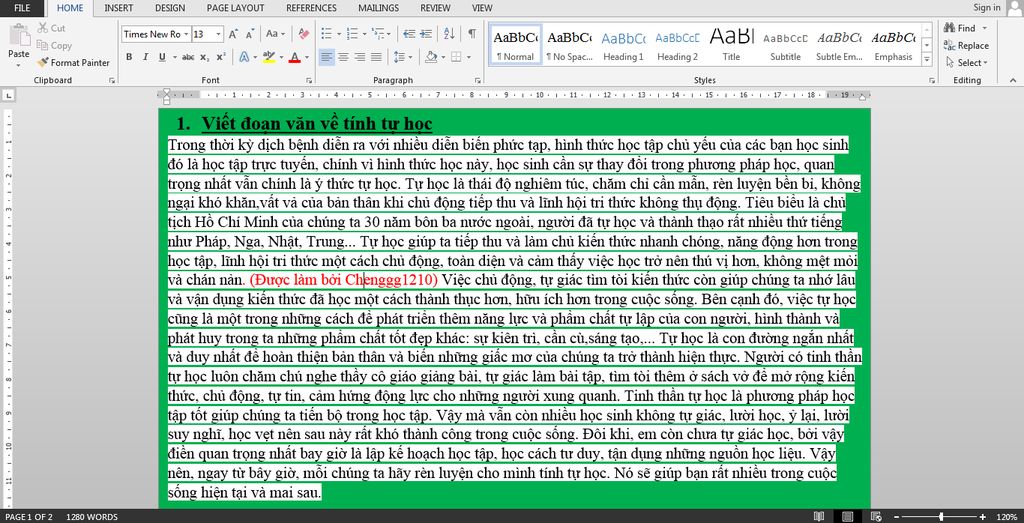Grow the font size
The height and width of the screenshot is (523, 1024).
click(x=232, y=34)
